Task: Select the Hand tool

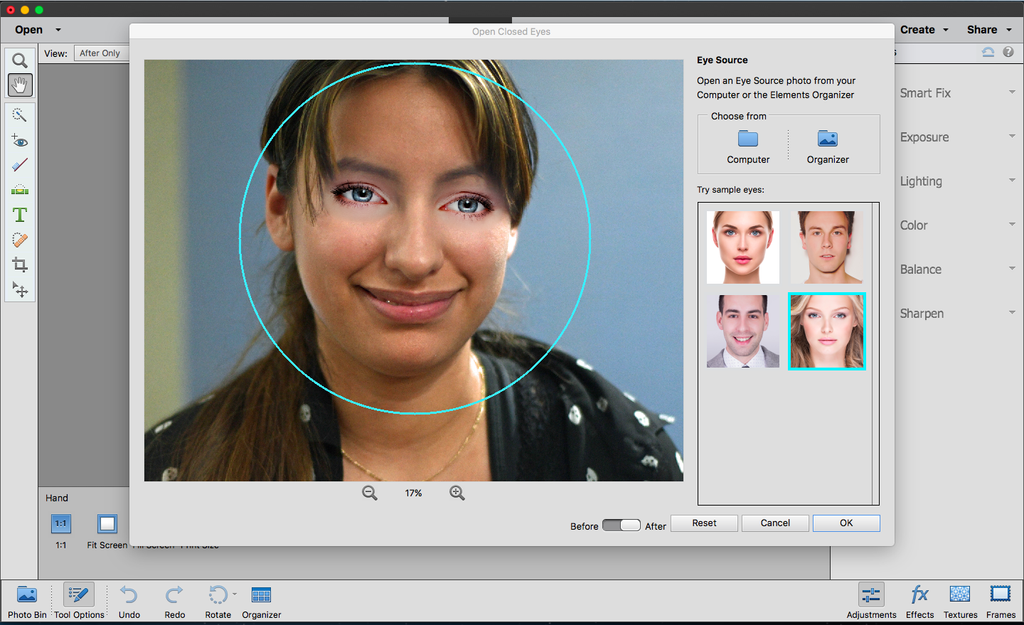Action: point(20,84)
